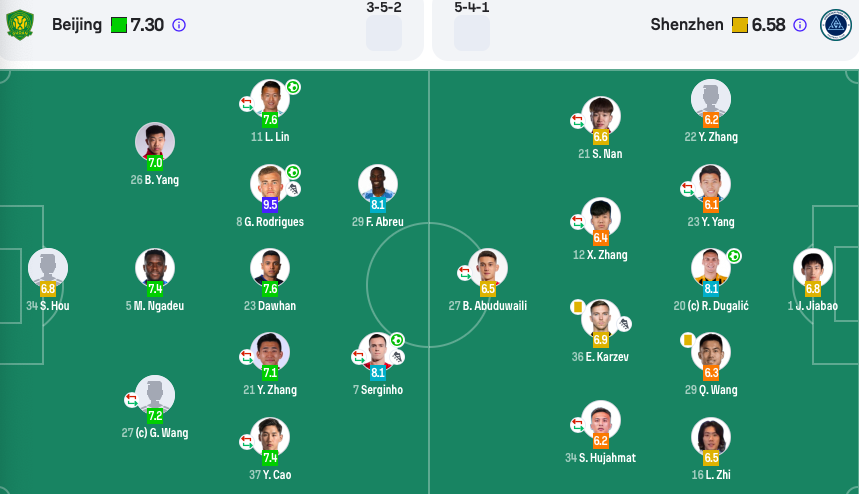The width and height of the screenshot is (859, 494).
Task: Click green rating swatch beside Beijing
Action: [x=119, y=25]
